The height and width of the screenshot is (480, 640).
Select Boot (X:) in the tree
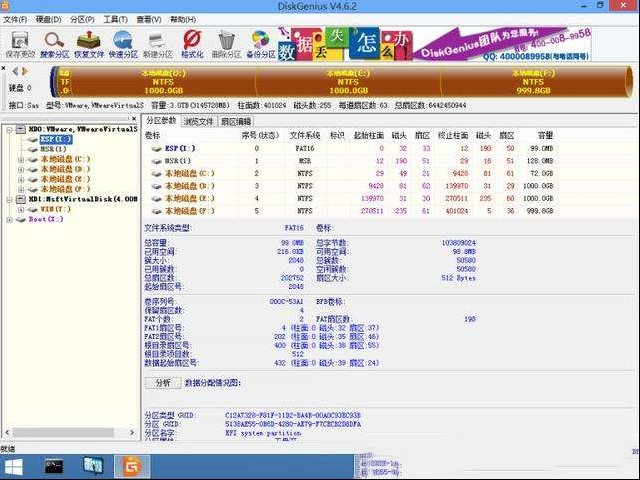pyautogui.click(x=45, y=219)
